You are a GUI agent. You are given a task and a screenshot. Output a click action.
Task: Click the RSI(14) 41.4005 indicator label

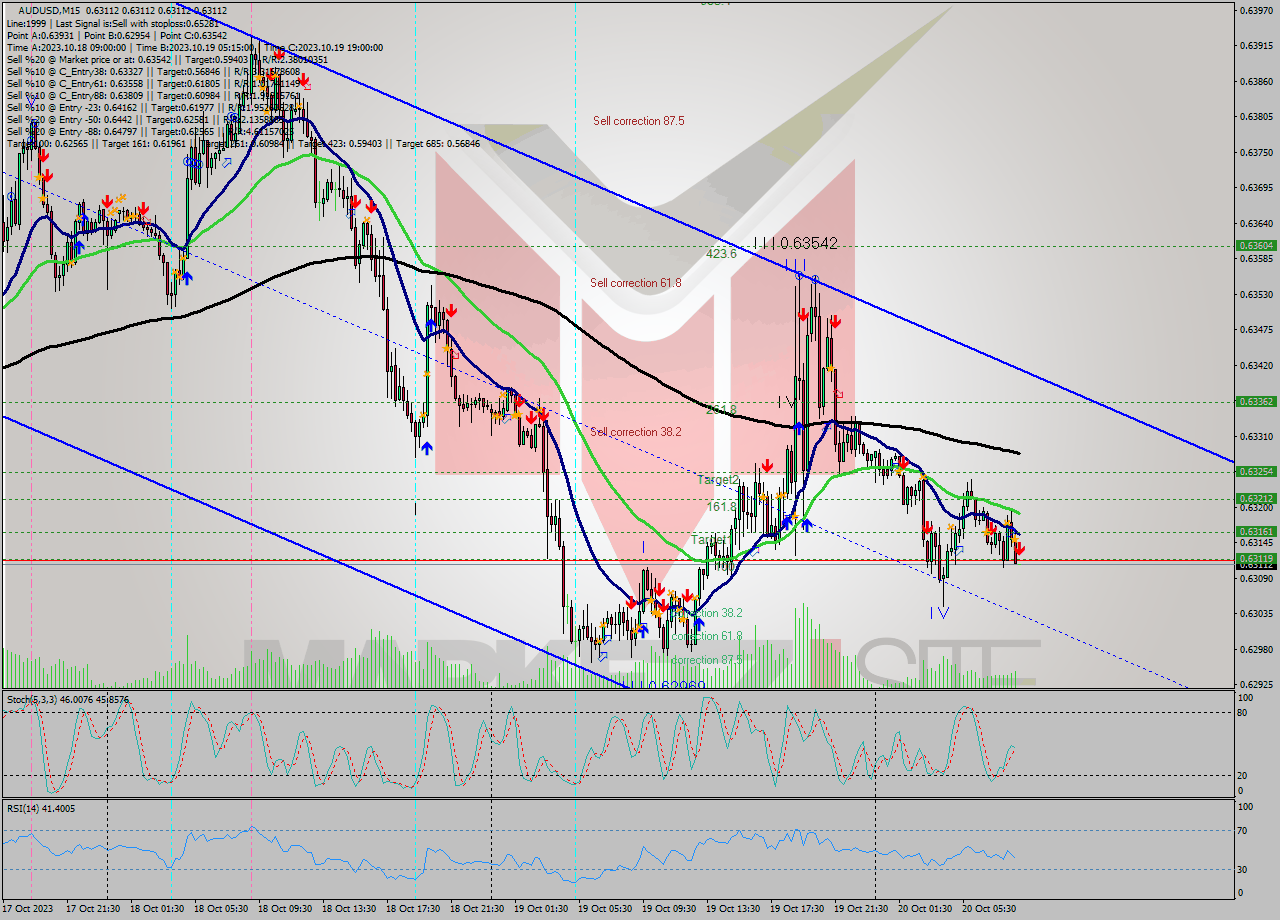[41, 808]
